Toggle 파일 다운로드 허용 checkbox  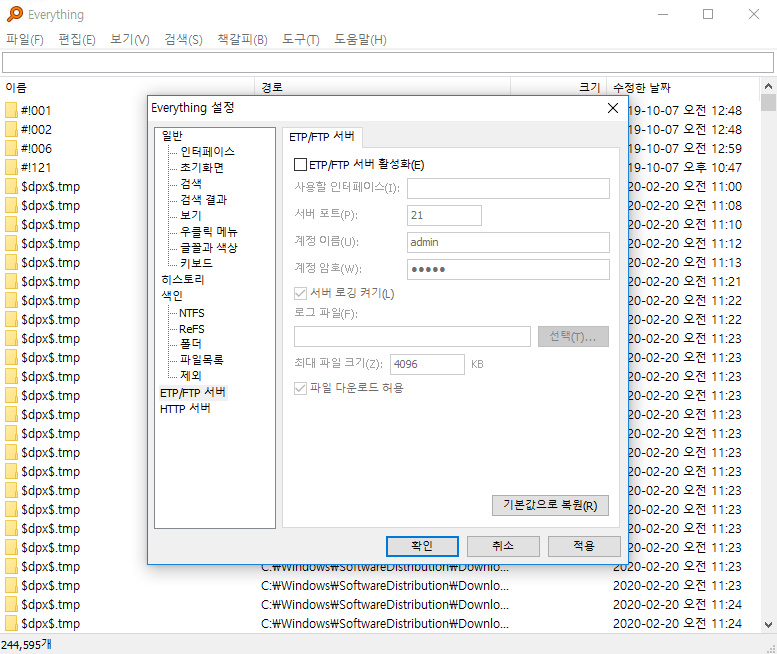(x=300, y=388)
